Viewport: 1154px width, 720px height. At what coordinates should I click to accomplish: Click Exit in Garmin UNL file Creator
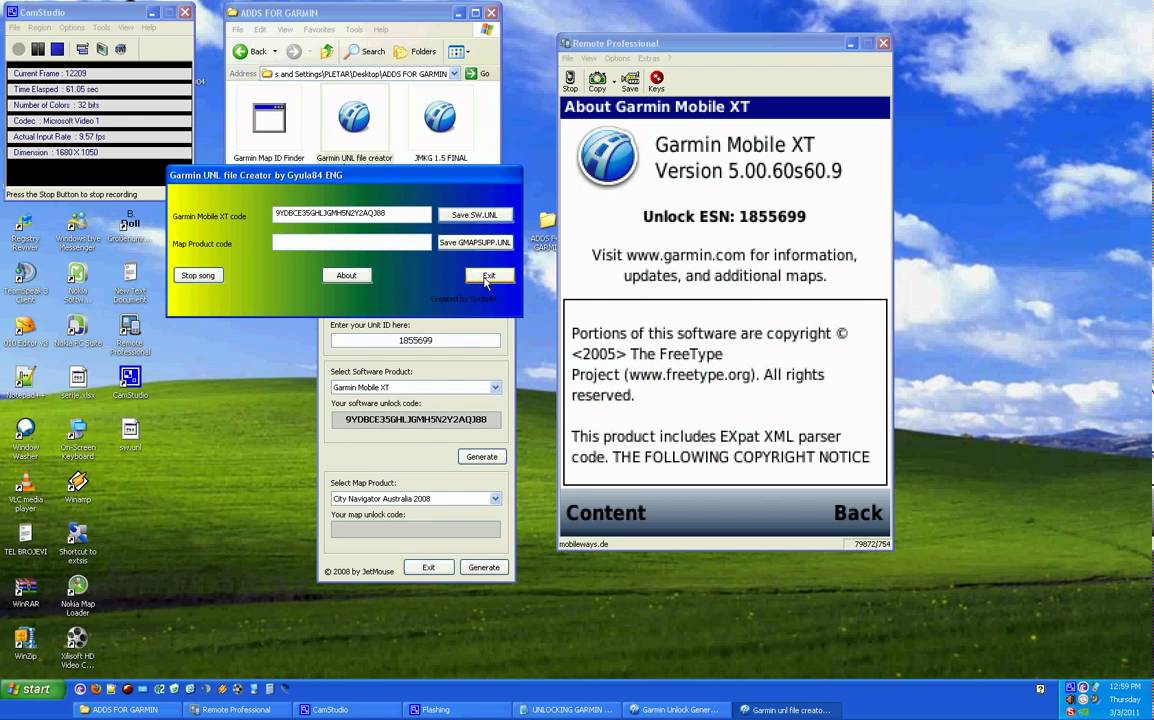point(489,275)
